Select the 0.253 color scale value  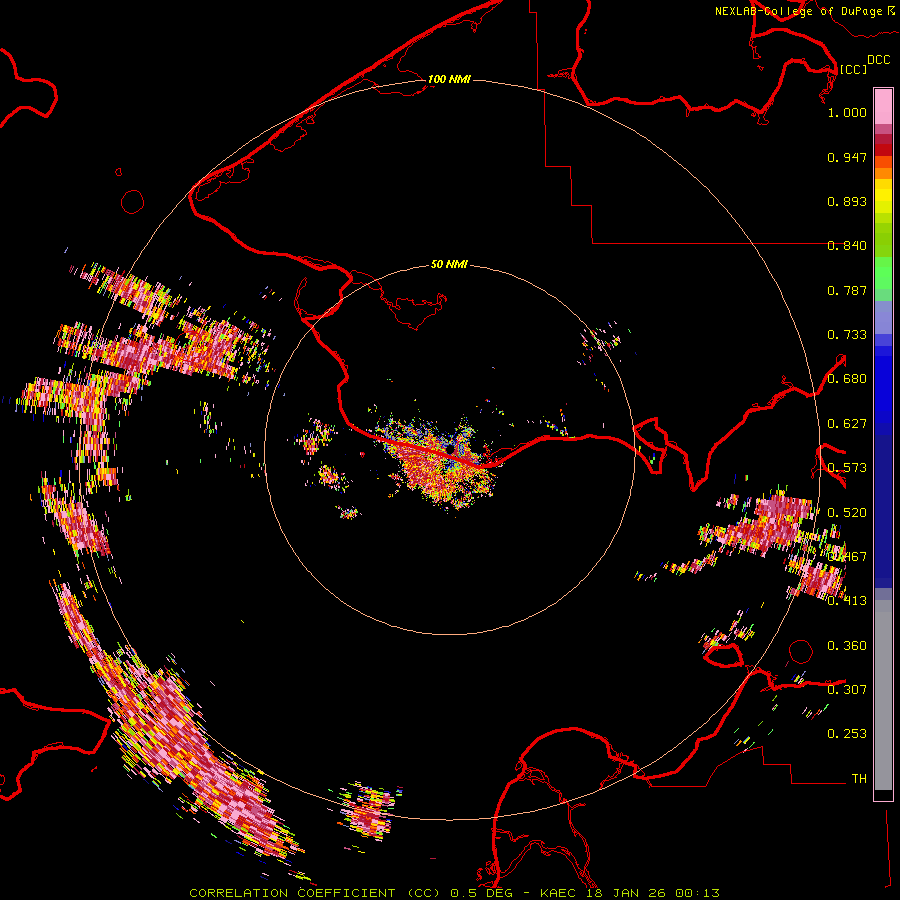pyautogui.click(x=847, y=734)
